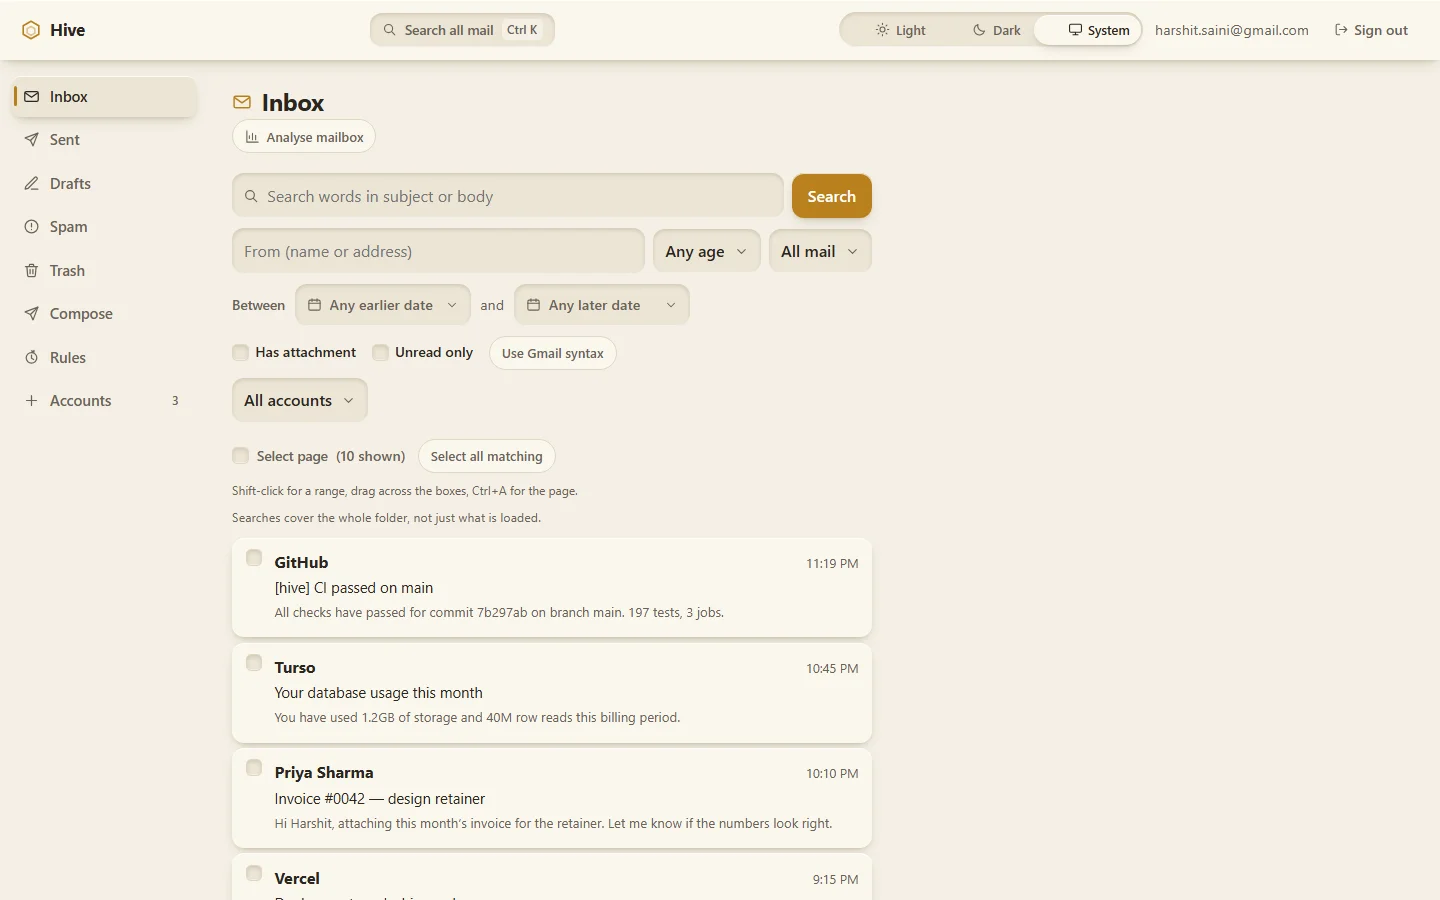Image resolution: width=1440 pixels, height=900 pixels.
Task: Go to the Drafts folder
Action: (x=104, y=184)
